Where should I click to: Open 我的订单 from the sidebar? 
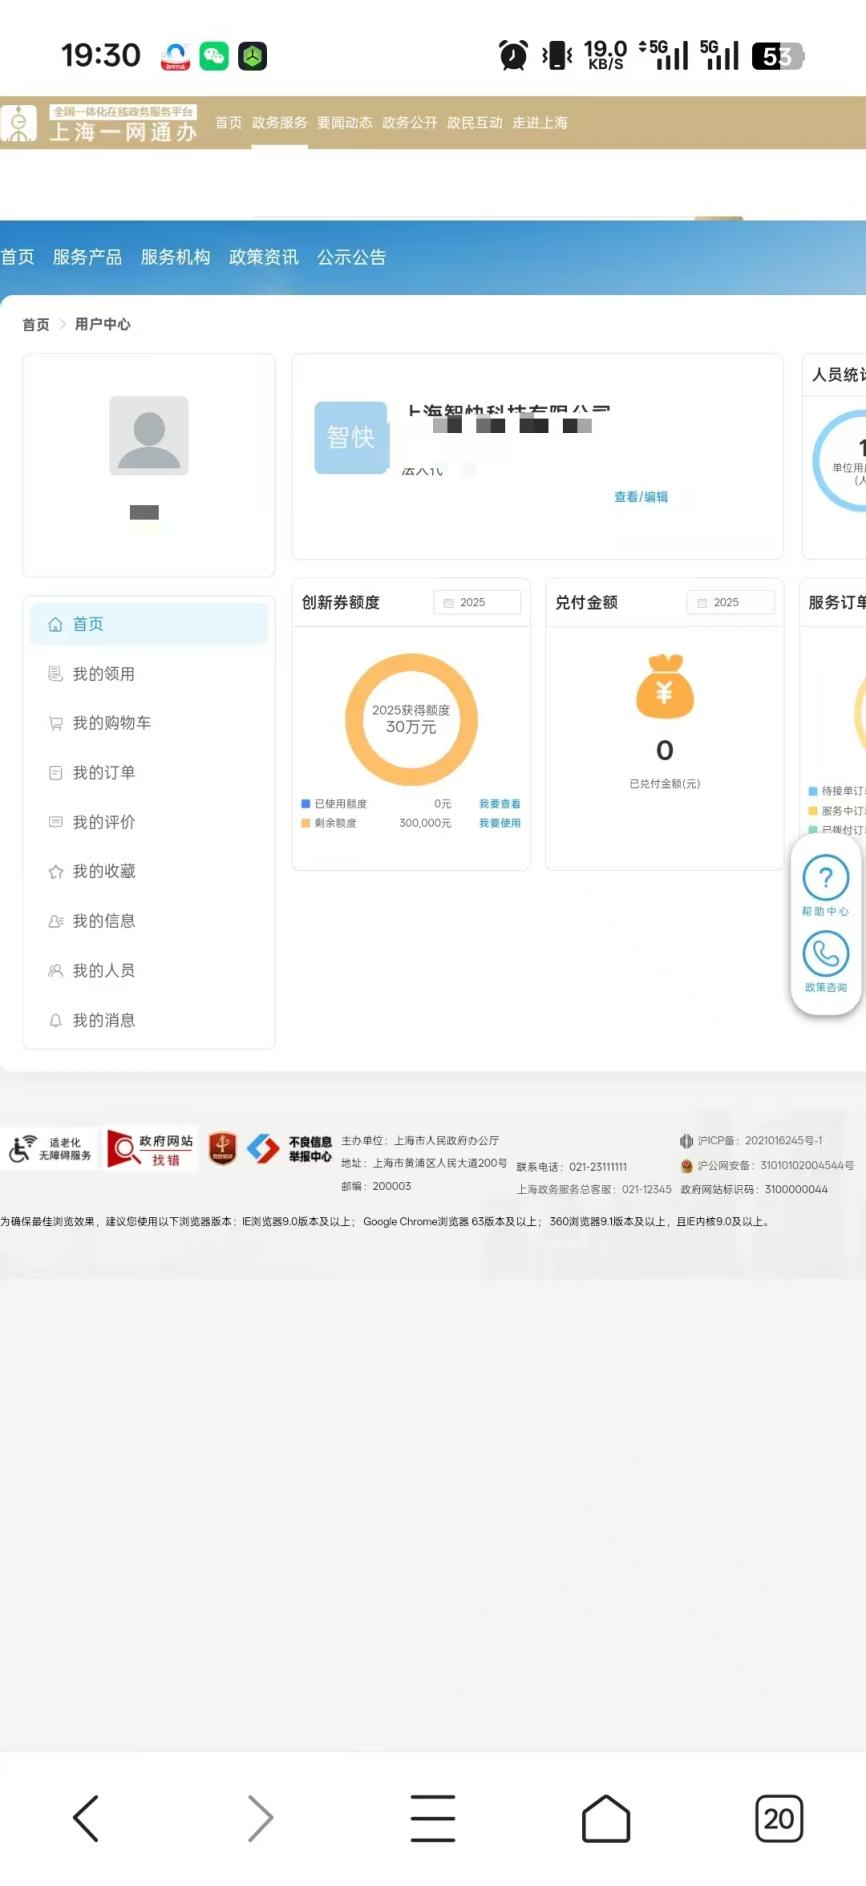point(103,773)
